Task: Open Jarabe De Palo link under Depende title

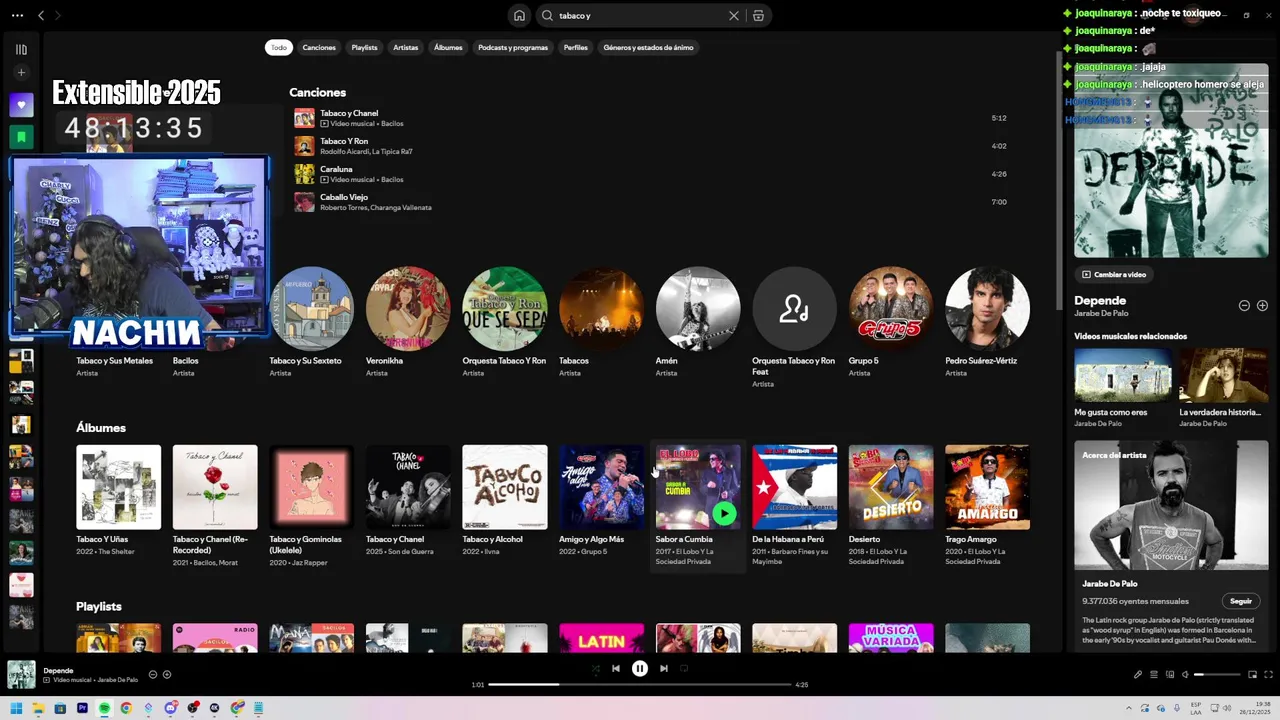Action: point(1100,314)
